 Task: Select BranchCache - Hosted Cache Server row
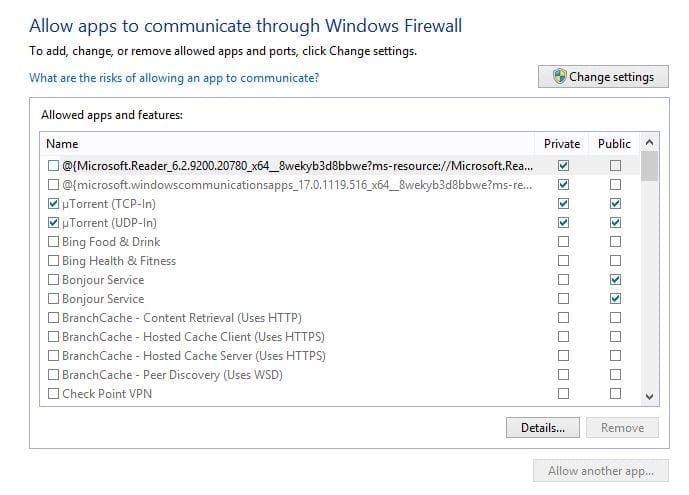point(193,356)
